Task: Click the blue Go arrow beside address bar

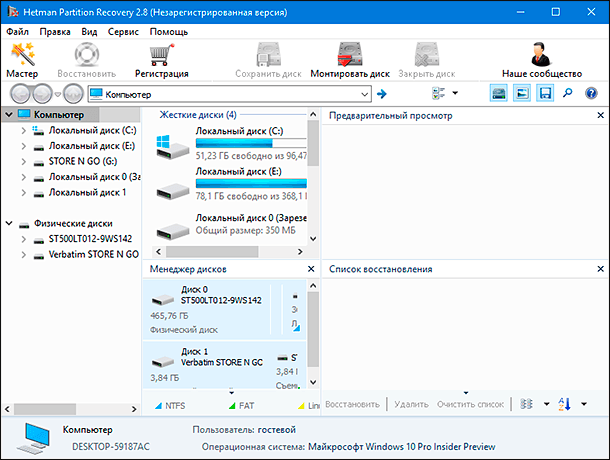Action: [x=382, y=94]
